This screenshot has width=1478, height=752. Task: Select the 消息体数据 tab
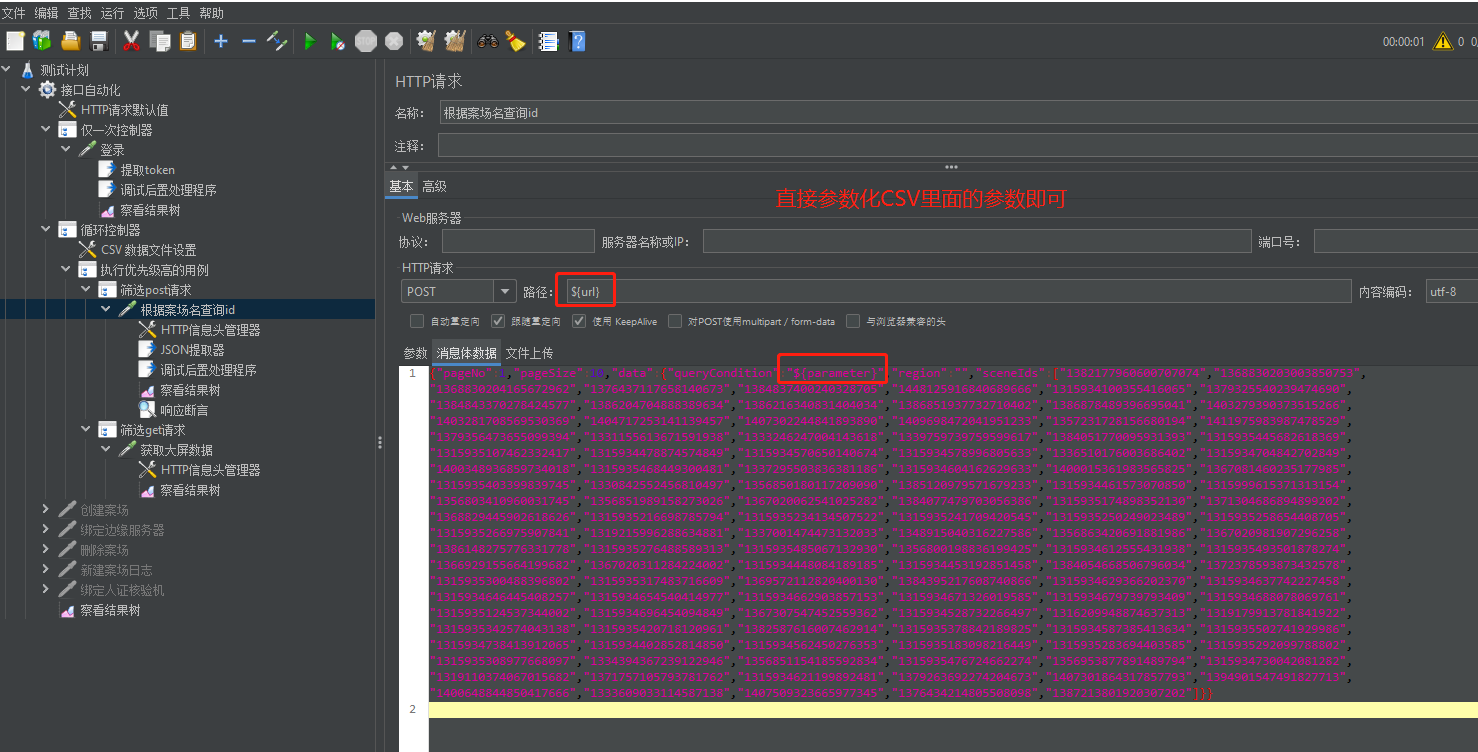[465, 353]
